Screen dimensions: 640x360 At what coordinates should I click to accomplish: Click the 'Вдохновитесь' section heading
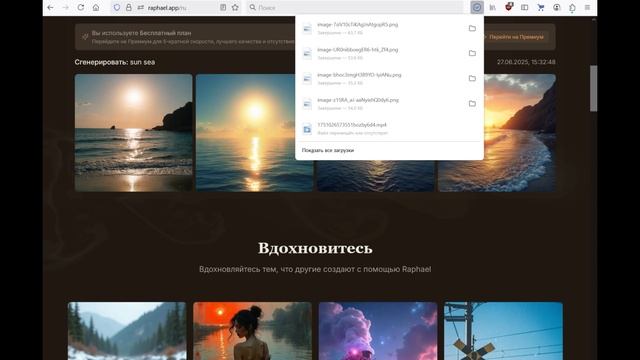click(x=315, y=248)
